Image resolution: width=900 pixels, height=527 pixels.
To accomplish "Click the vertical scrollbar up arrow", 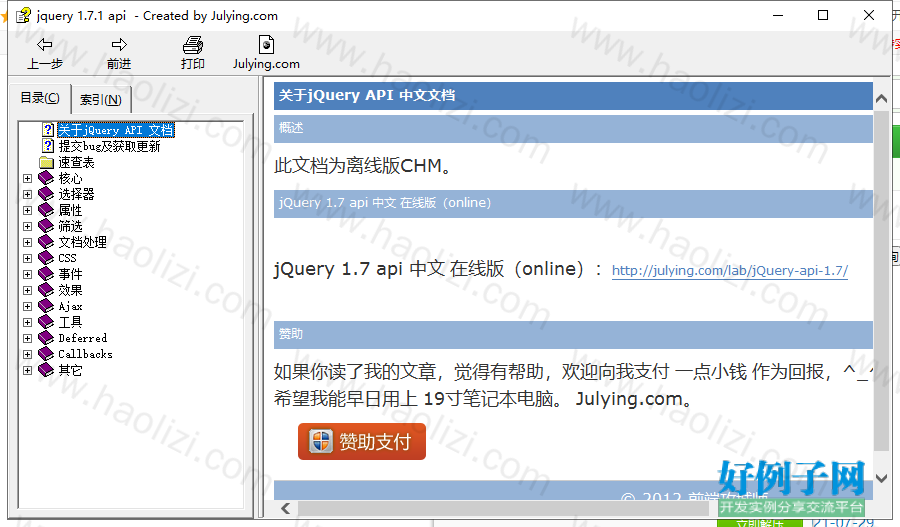I will pyautogui.click(x=882, y=99).
